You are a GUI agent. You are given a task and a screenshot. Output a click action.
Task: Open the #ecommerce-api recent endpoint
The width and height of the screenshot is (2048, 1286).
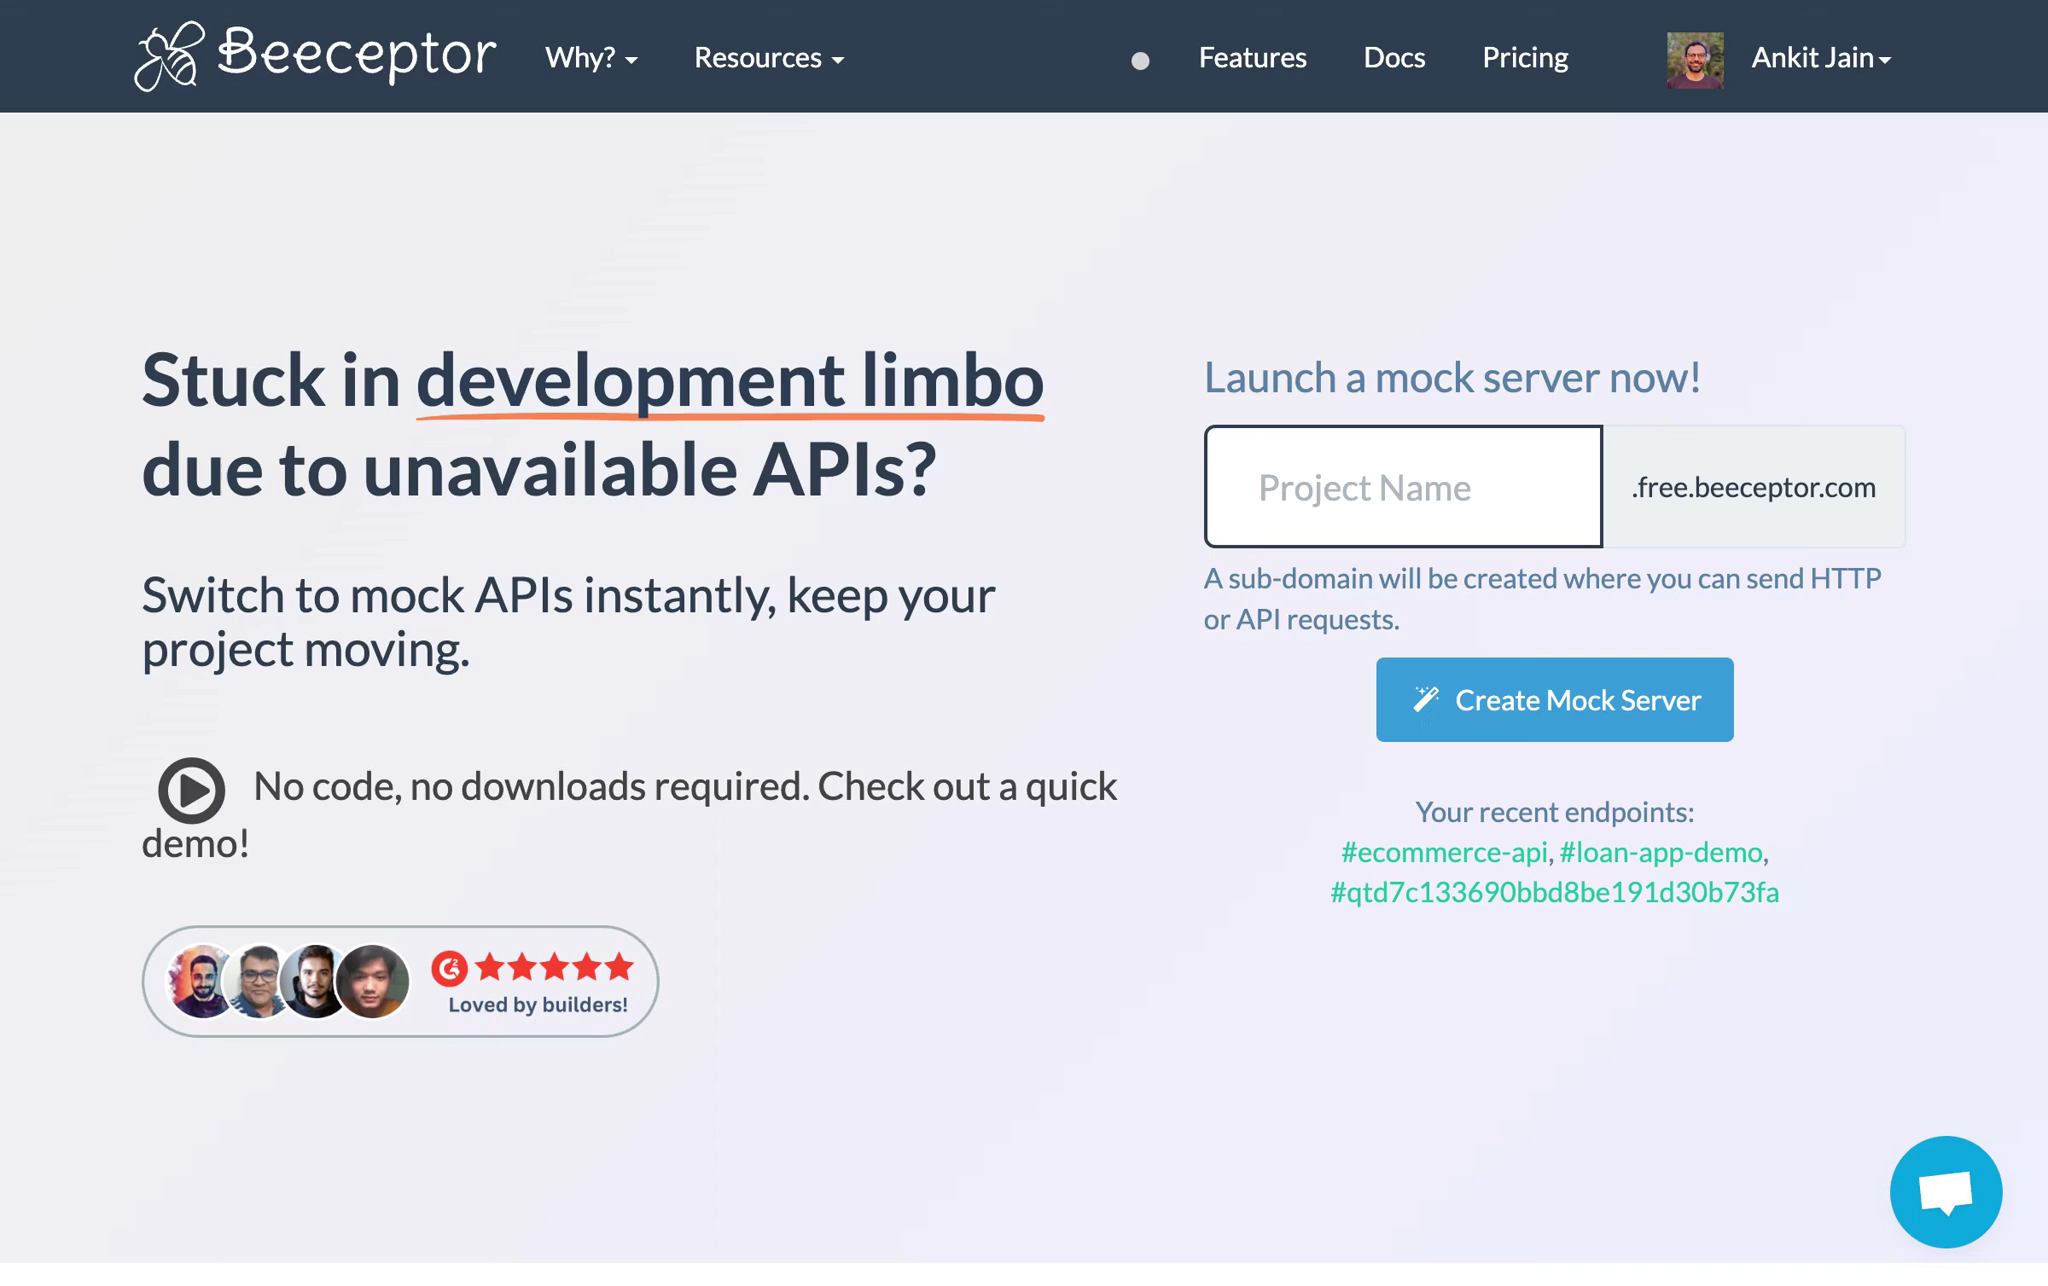pos(1443,852)
